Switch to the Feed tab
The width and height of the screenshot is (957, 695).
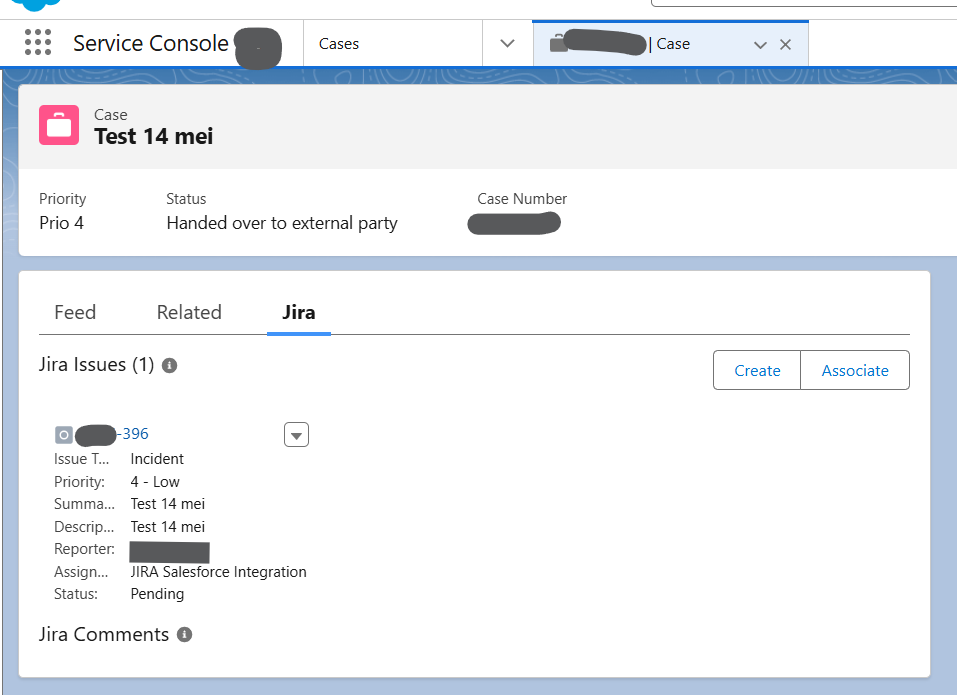point(75,312)
